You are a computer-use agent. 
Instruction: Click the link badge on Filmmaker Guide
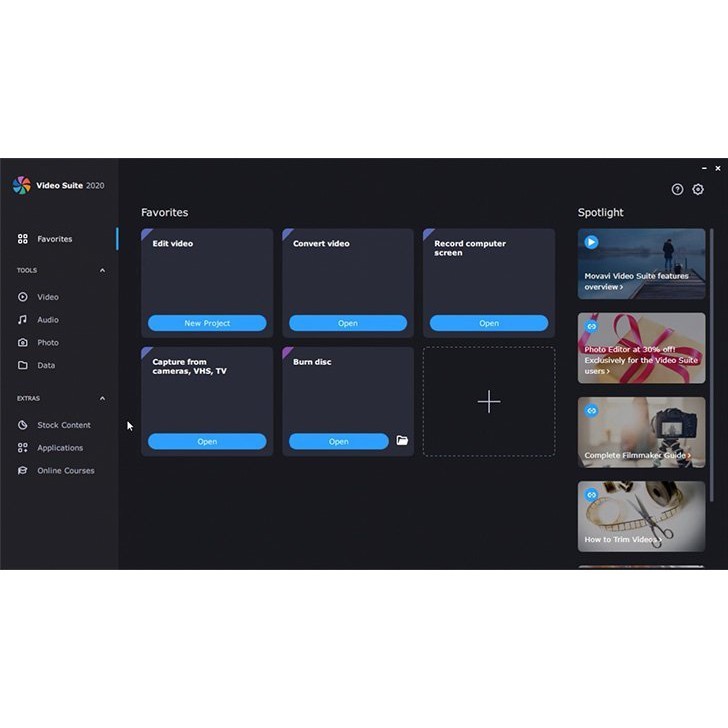tap(591, 410)
